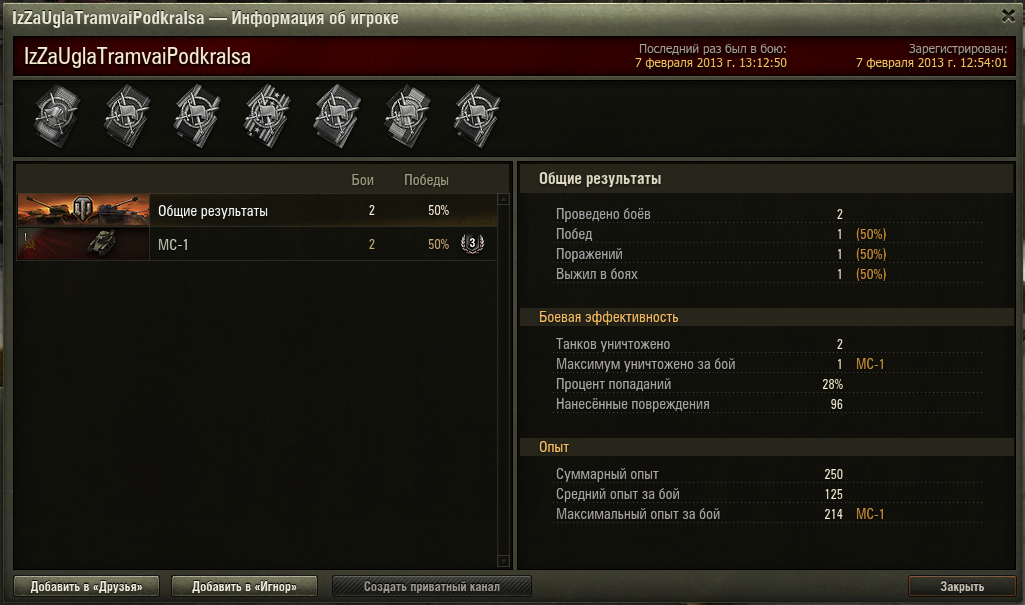1025x605 pixels.
Task: Select the МС-1 tank thumbnail
Action: (x=84, y=244)
